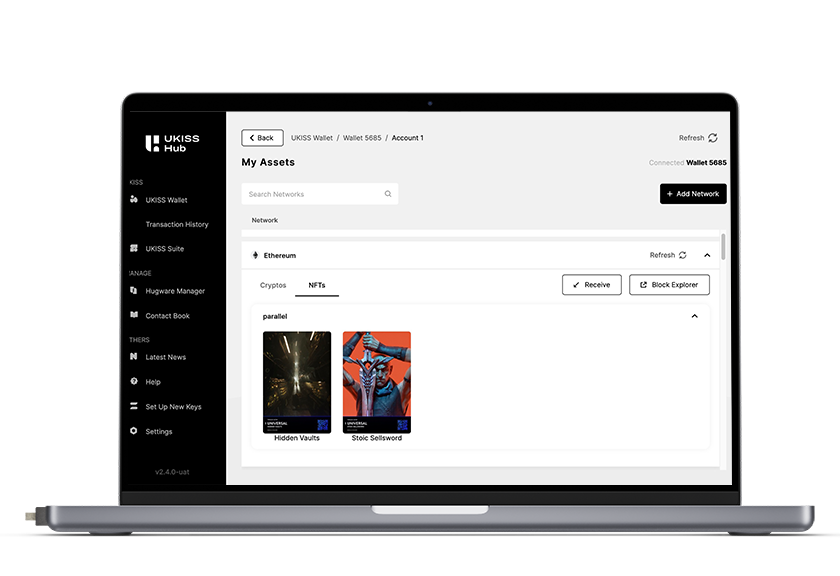840x576 pixels.
Task: Click the Receive button
Action: click(x=591, y=285)
